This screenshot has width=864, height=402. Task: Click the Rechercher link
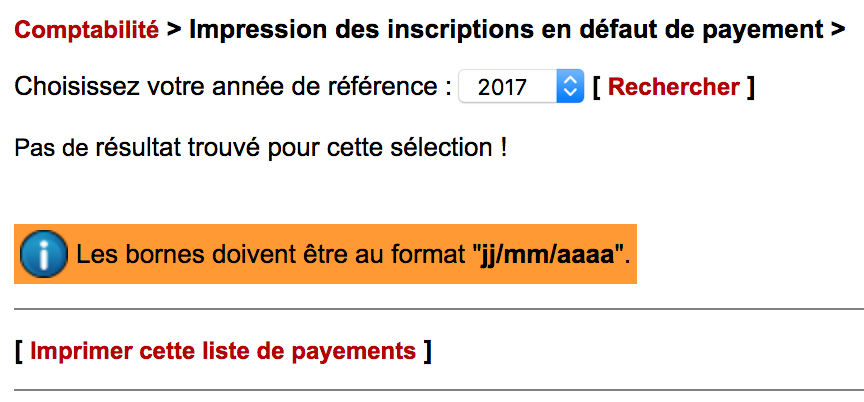coord(673,87)
